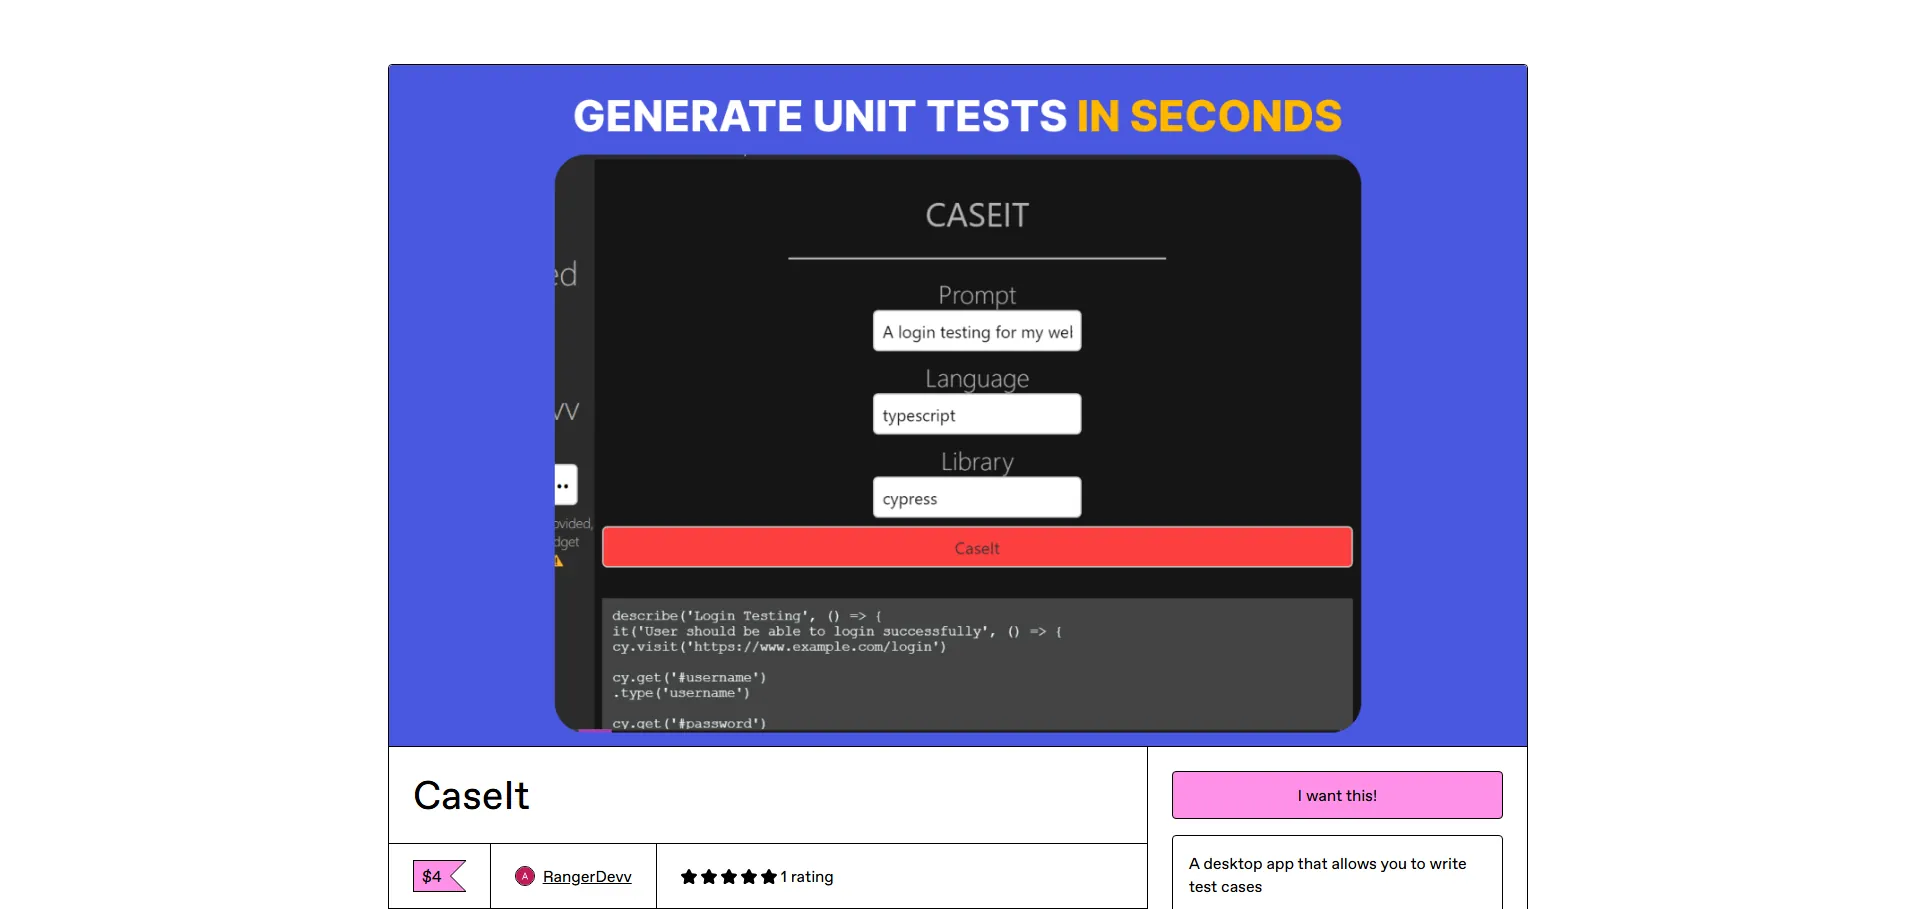Click the CaseIt product title
This screenshot has width=1916, height=909.
coord(471,796)
